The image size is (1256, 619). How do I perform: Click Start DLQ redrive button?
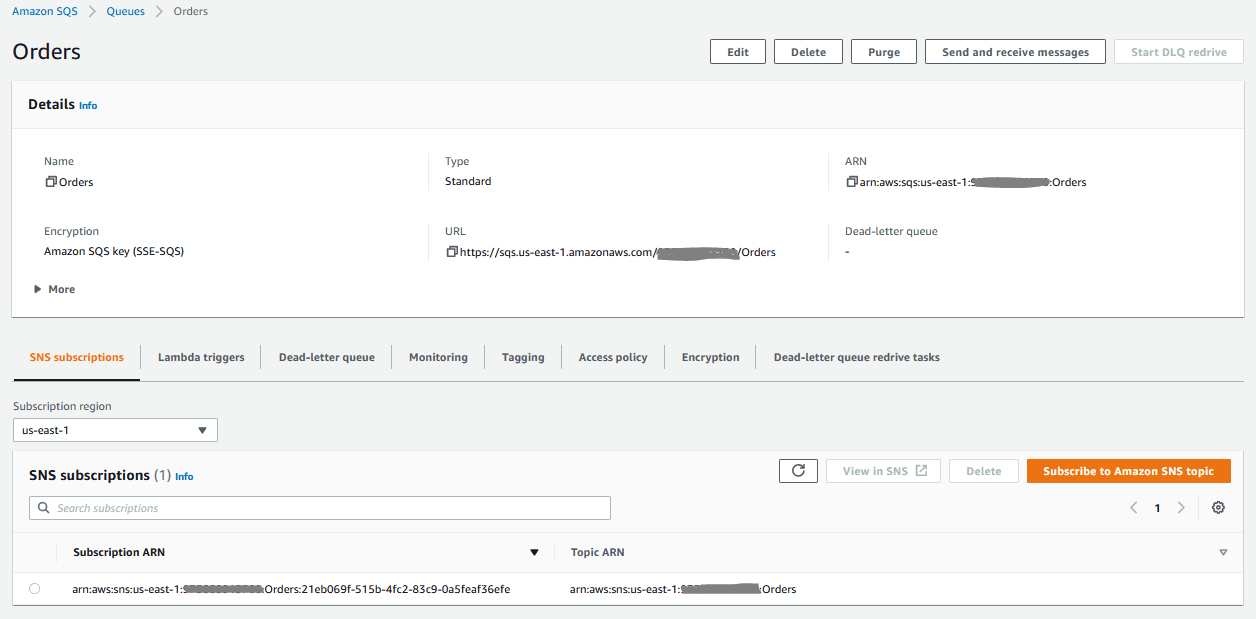[x=1179, y=52]
